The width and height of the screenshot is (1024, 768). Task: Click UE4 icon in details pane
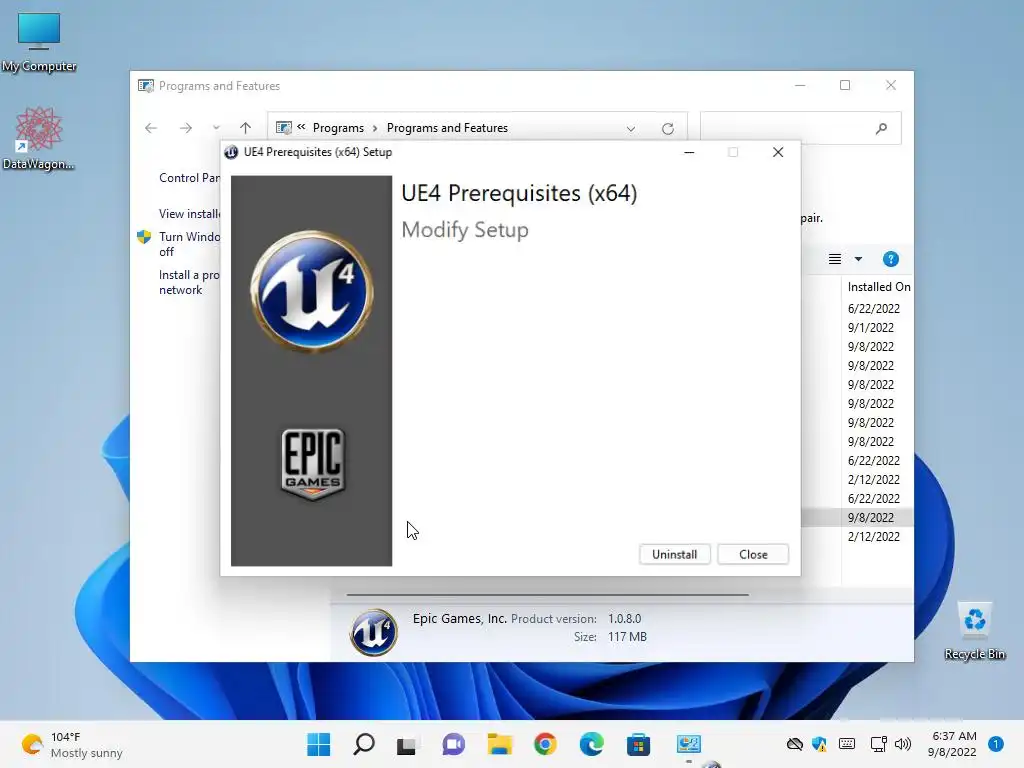(374, 632)
